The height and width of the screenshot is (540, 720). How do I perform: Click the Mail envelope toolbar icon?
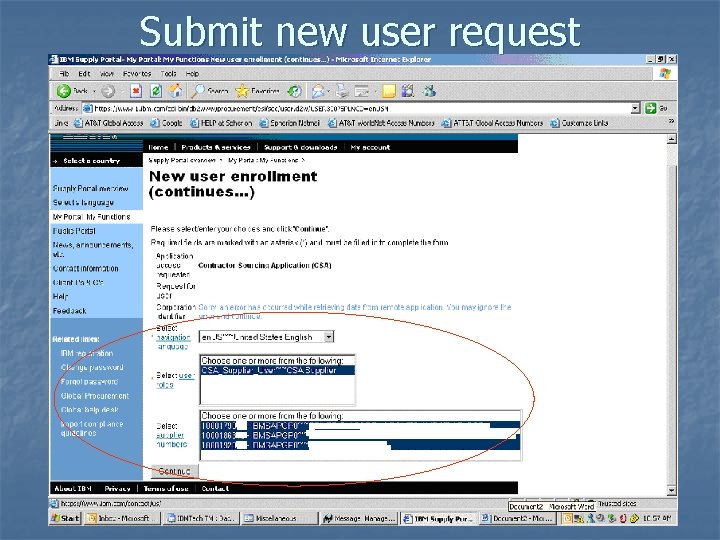click(317, 91)
